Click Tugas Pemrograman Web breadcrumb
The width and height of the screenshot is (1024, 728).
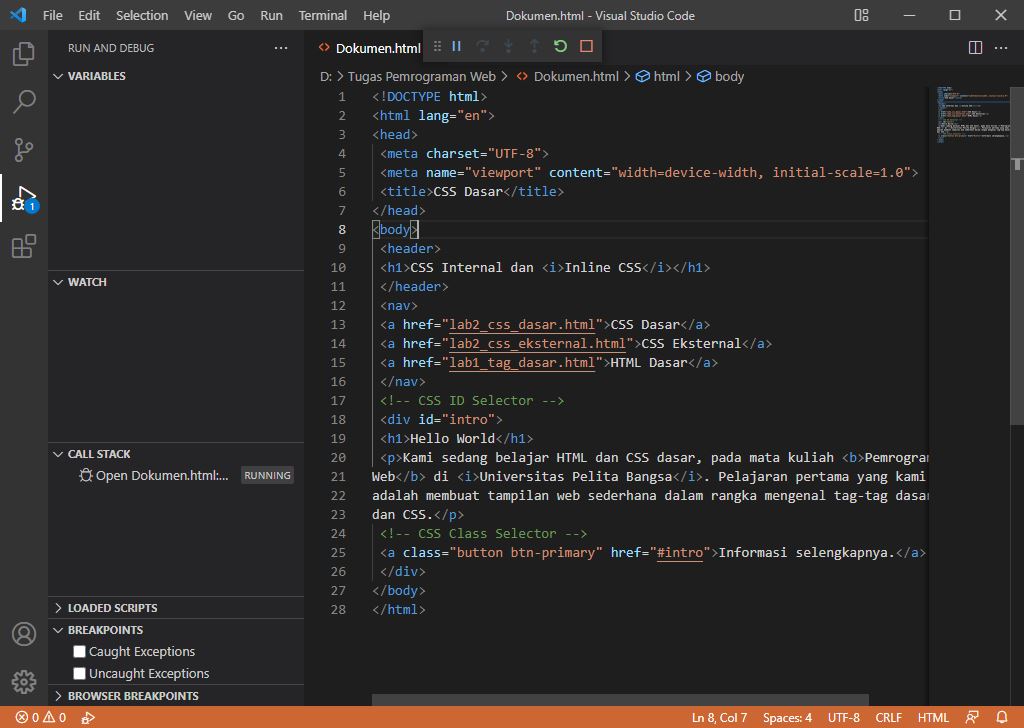[421, 76]
